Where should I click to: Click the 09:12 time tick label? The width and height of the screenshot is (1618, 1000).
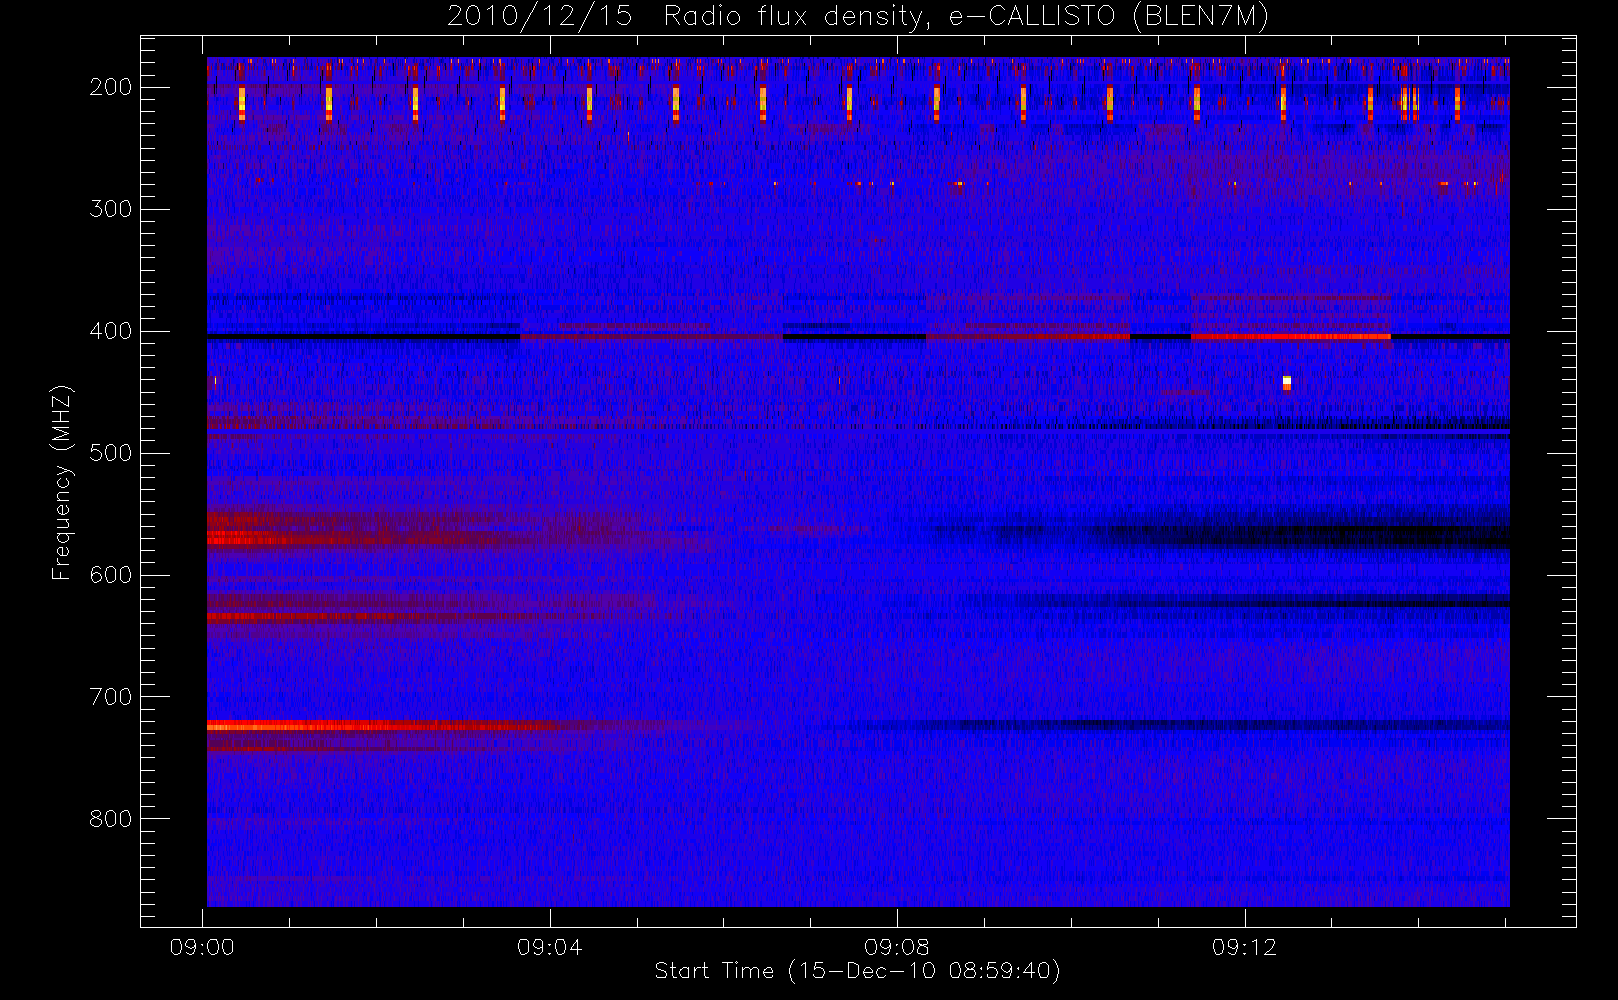tap(1244, 947)
